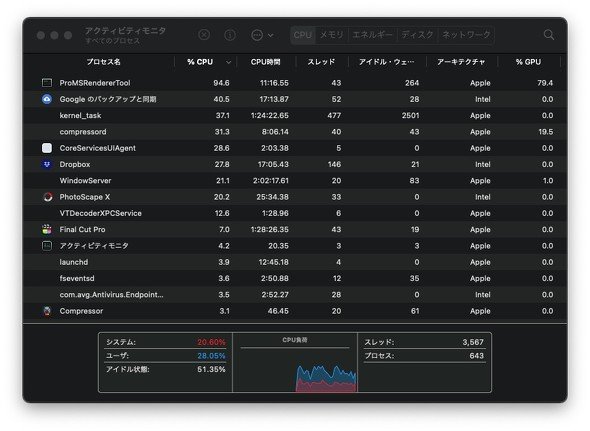
Task: Select the launchd process
Action: [74, 262]
